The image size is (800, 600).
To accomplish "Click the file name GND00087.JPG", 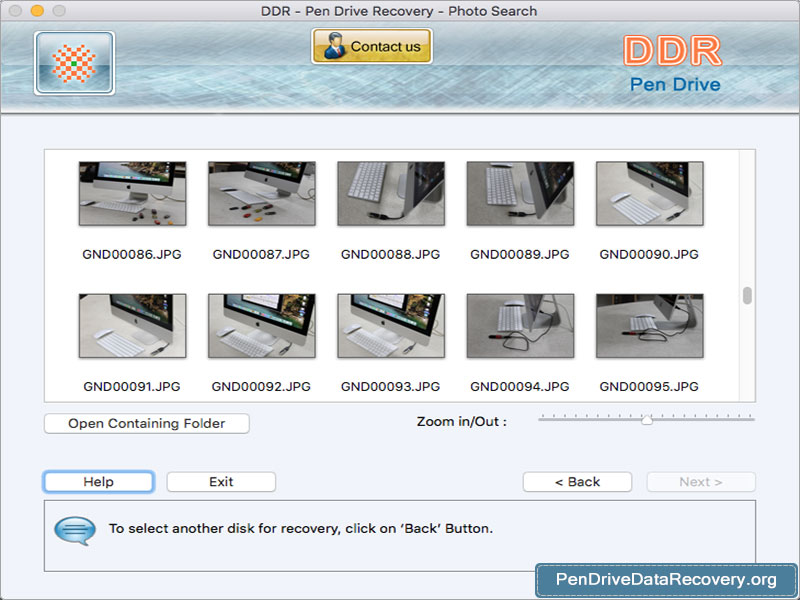I will (x=261, y=254).
